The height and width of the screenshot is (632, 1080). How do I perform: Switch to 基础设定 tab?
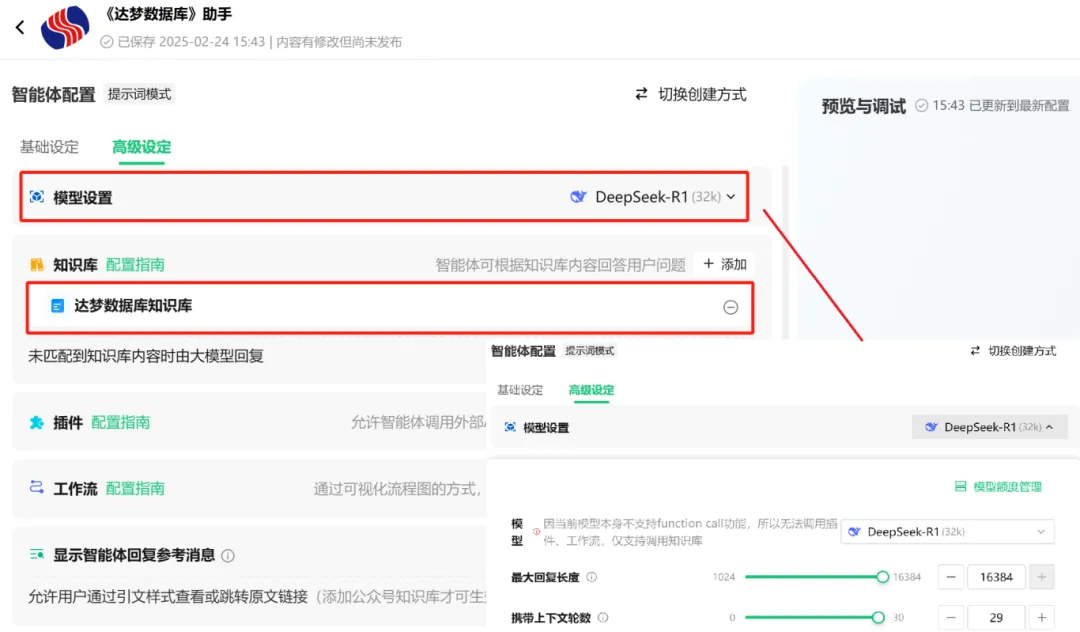[x=49, y=147]
